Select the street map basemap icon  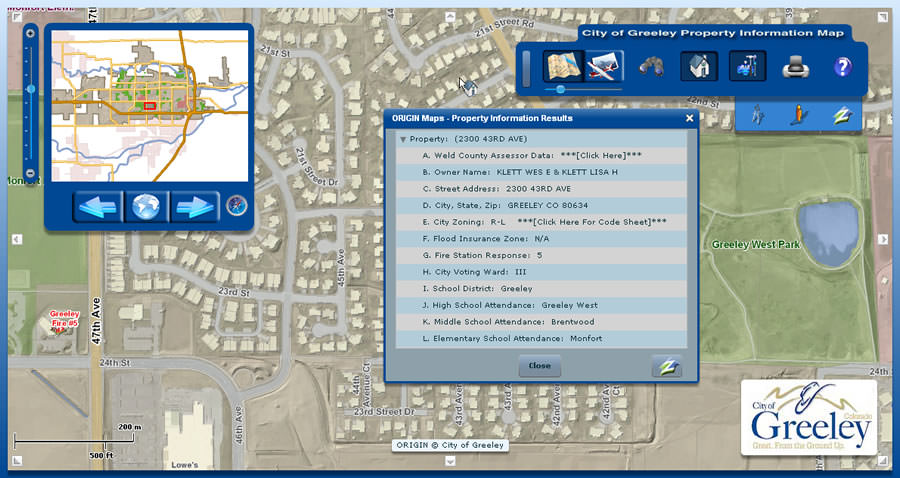tap(563, 66)
